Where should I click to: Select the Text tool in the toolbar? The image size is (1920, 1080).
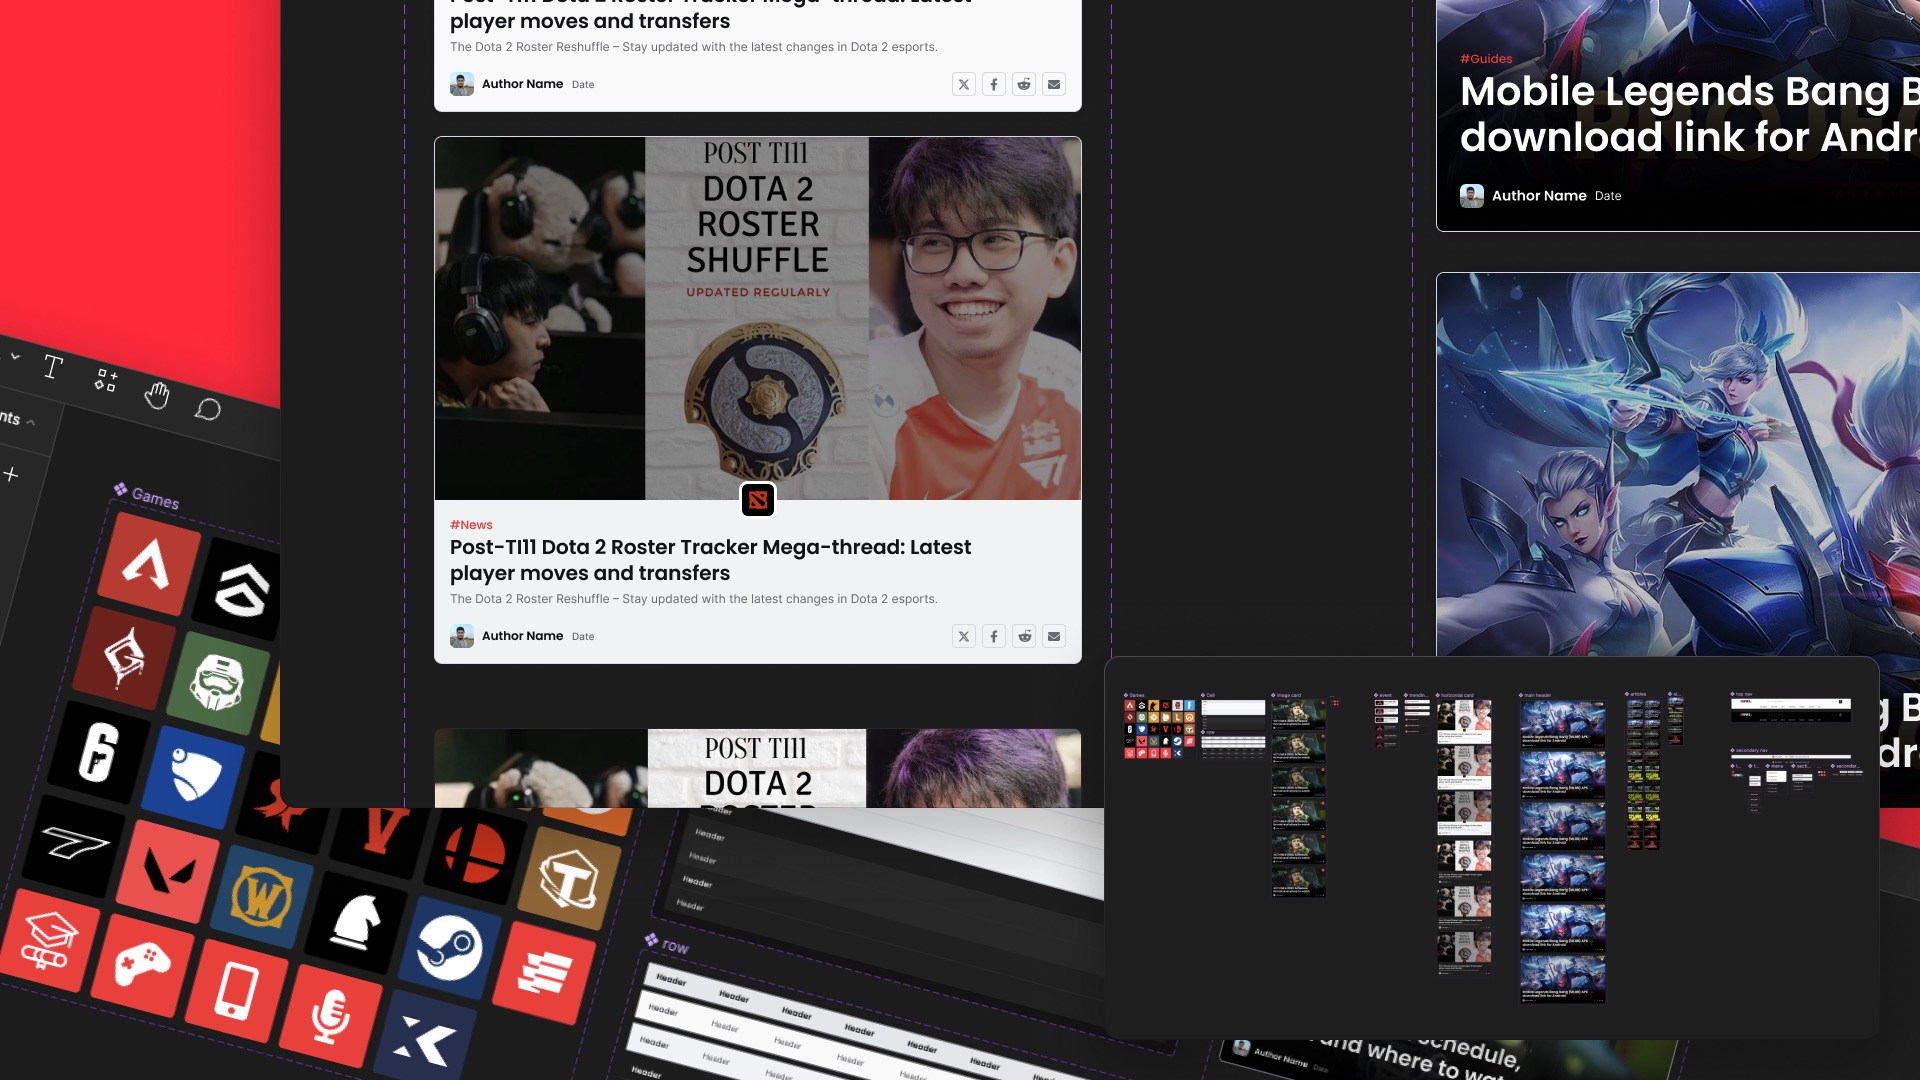53,367
